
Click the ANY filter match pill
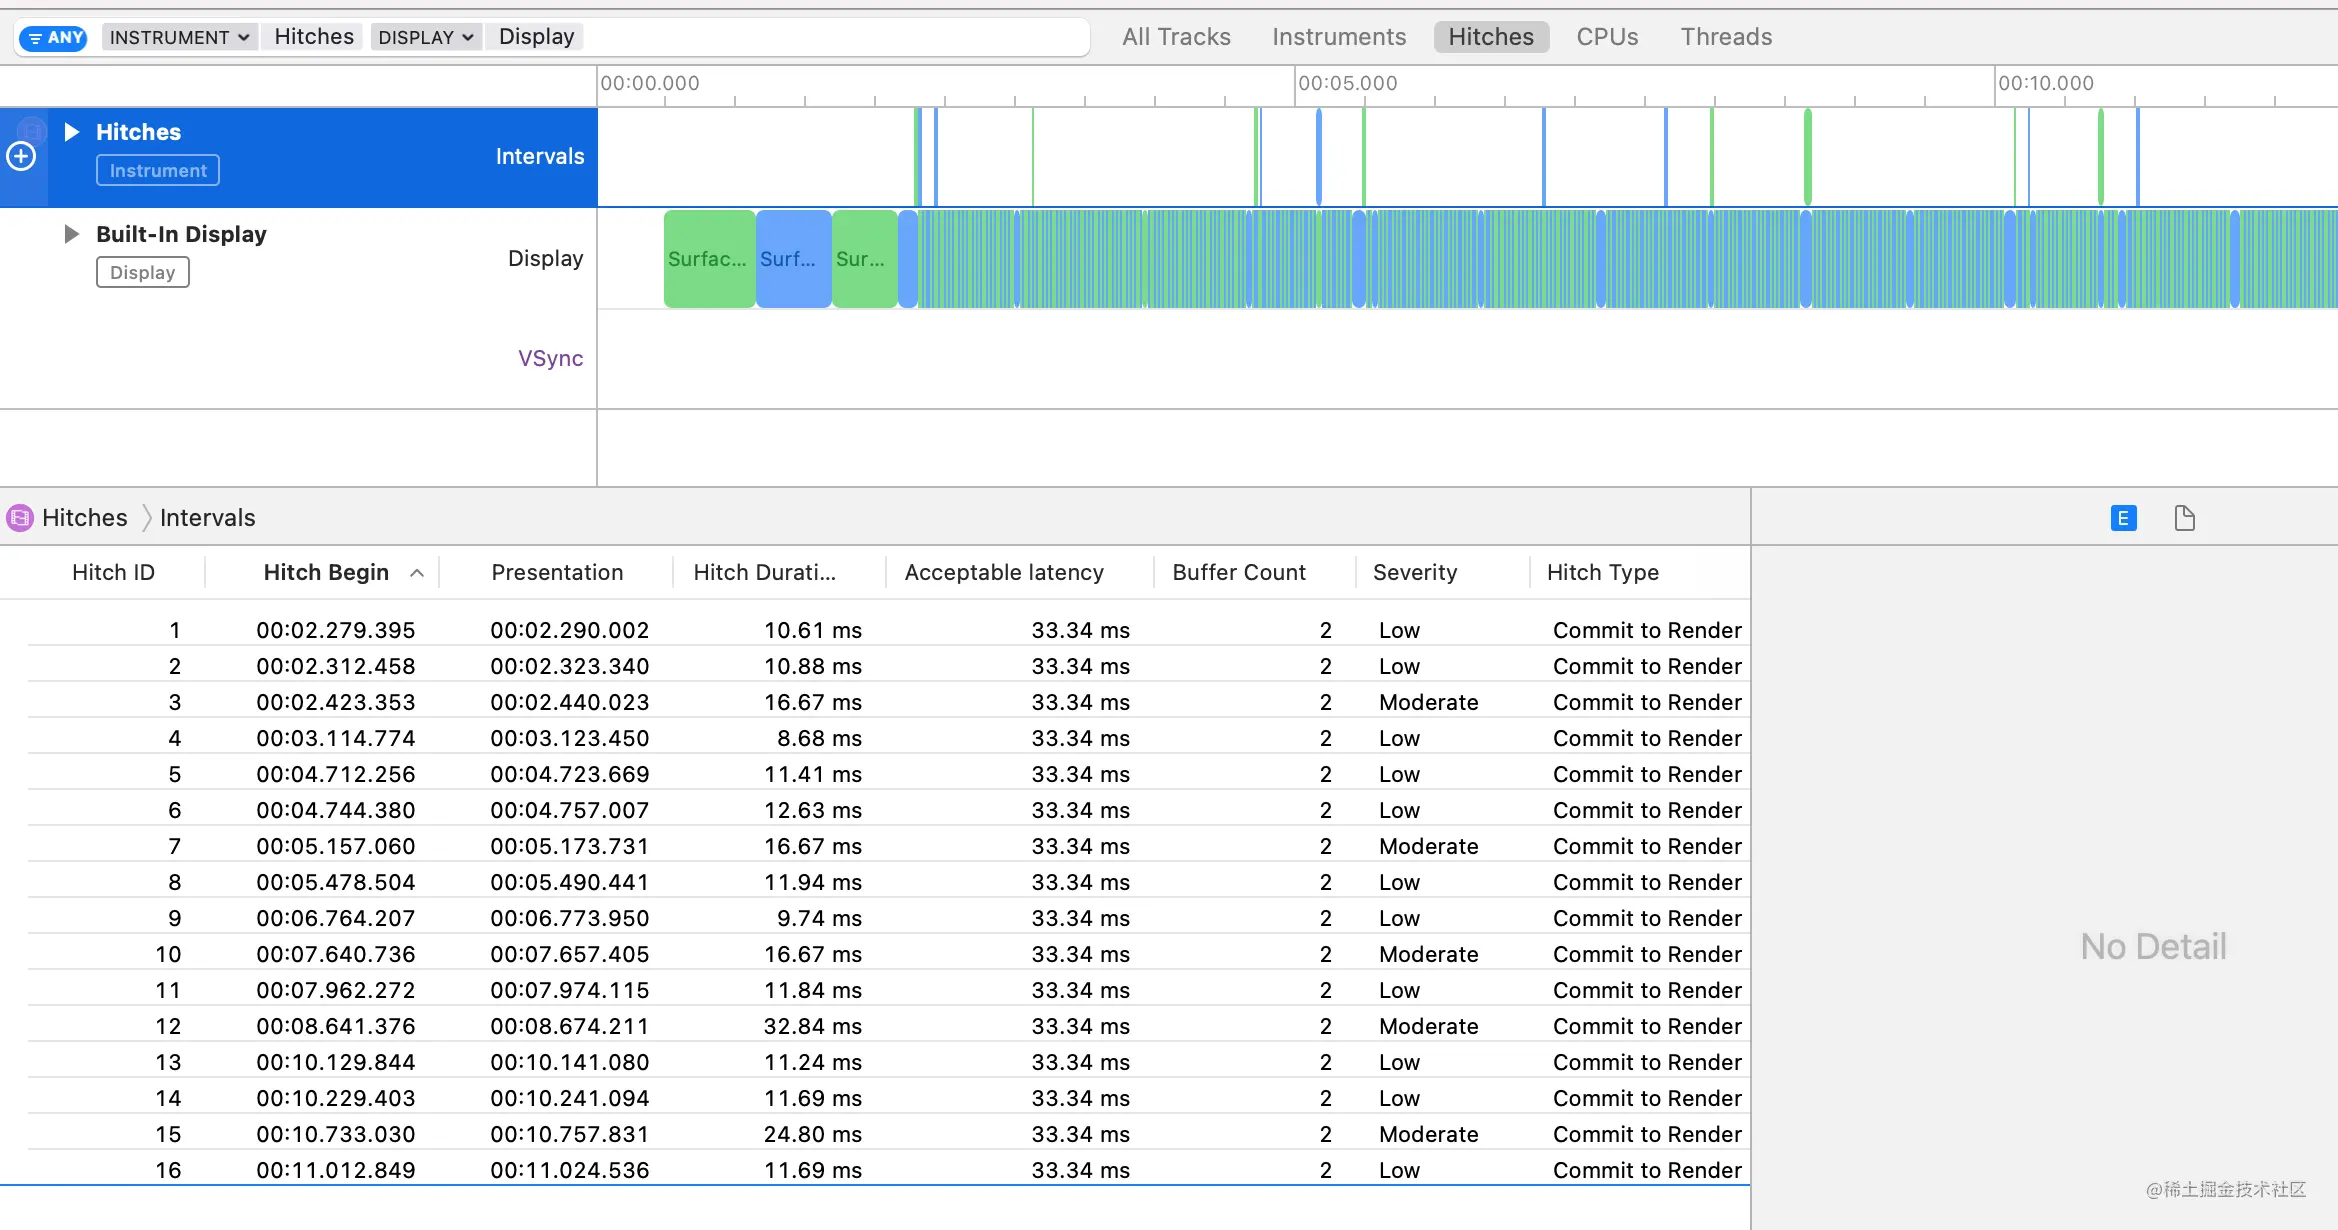[53, 38]
